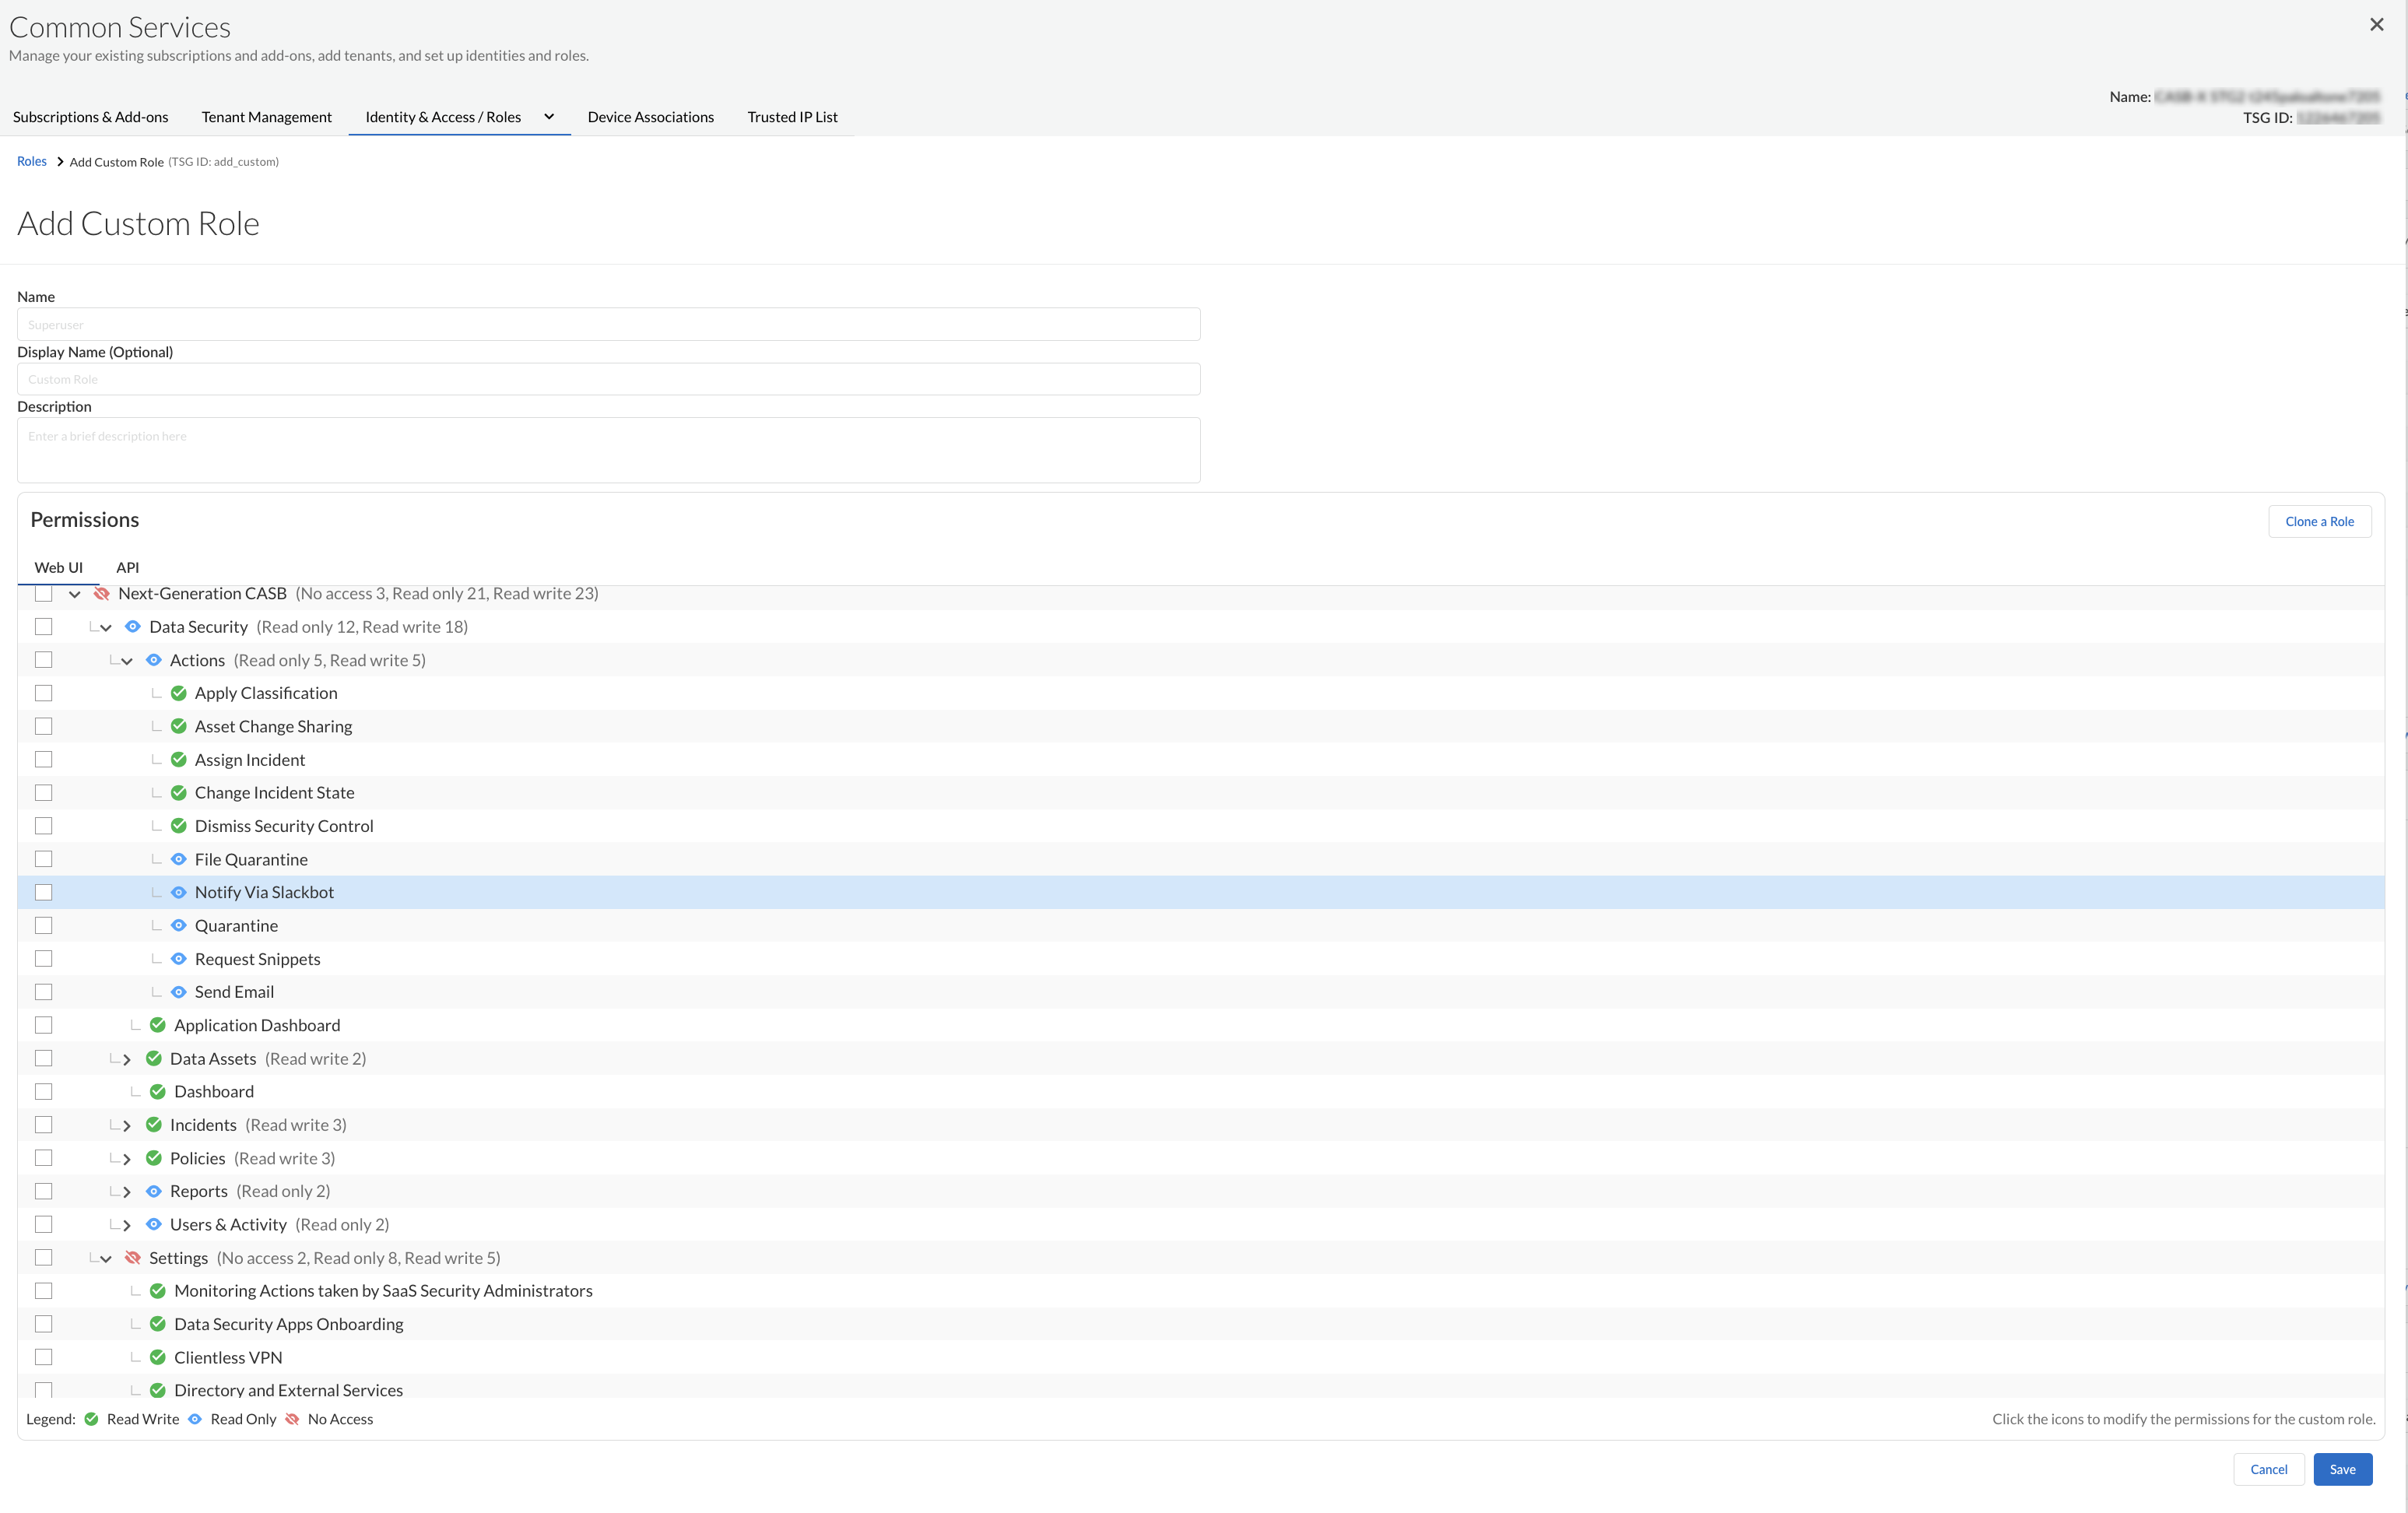The image size is (2408, 1513).
Task: Click the green check icon for Clientless VPN
Action: pyautogui.click(x=158, y=1357)
